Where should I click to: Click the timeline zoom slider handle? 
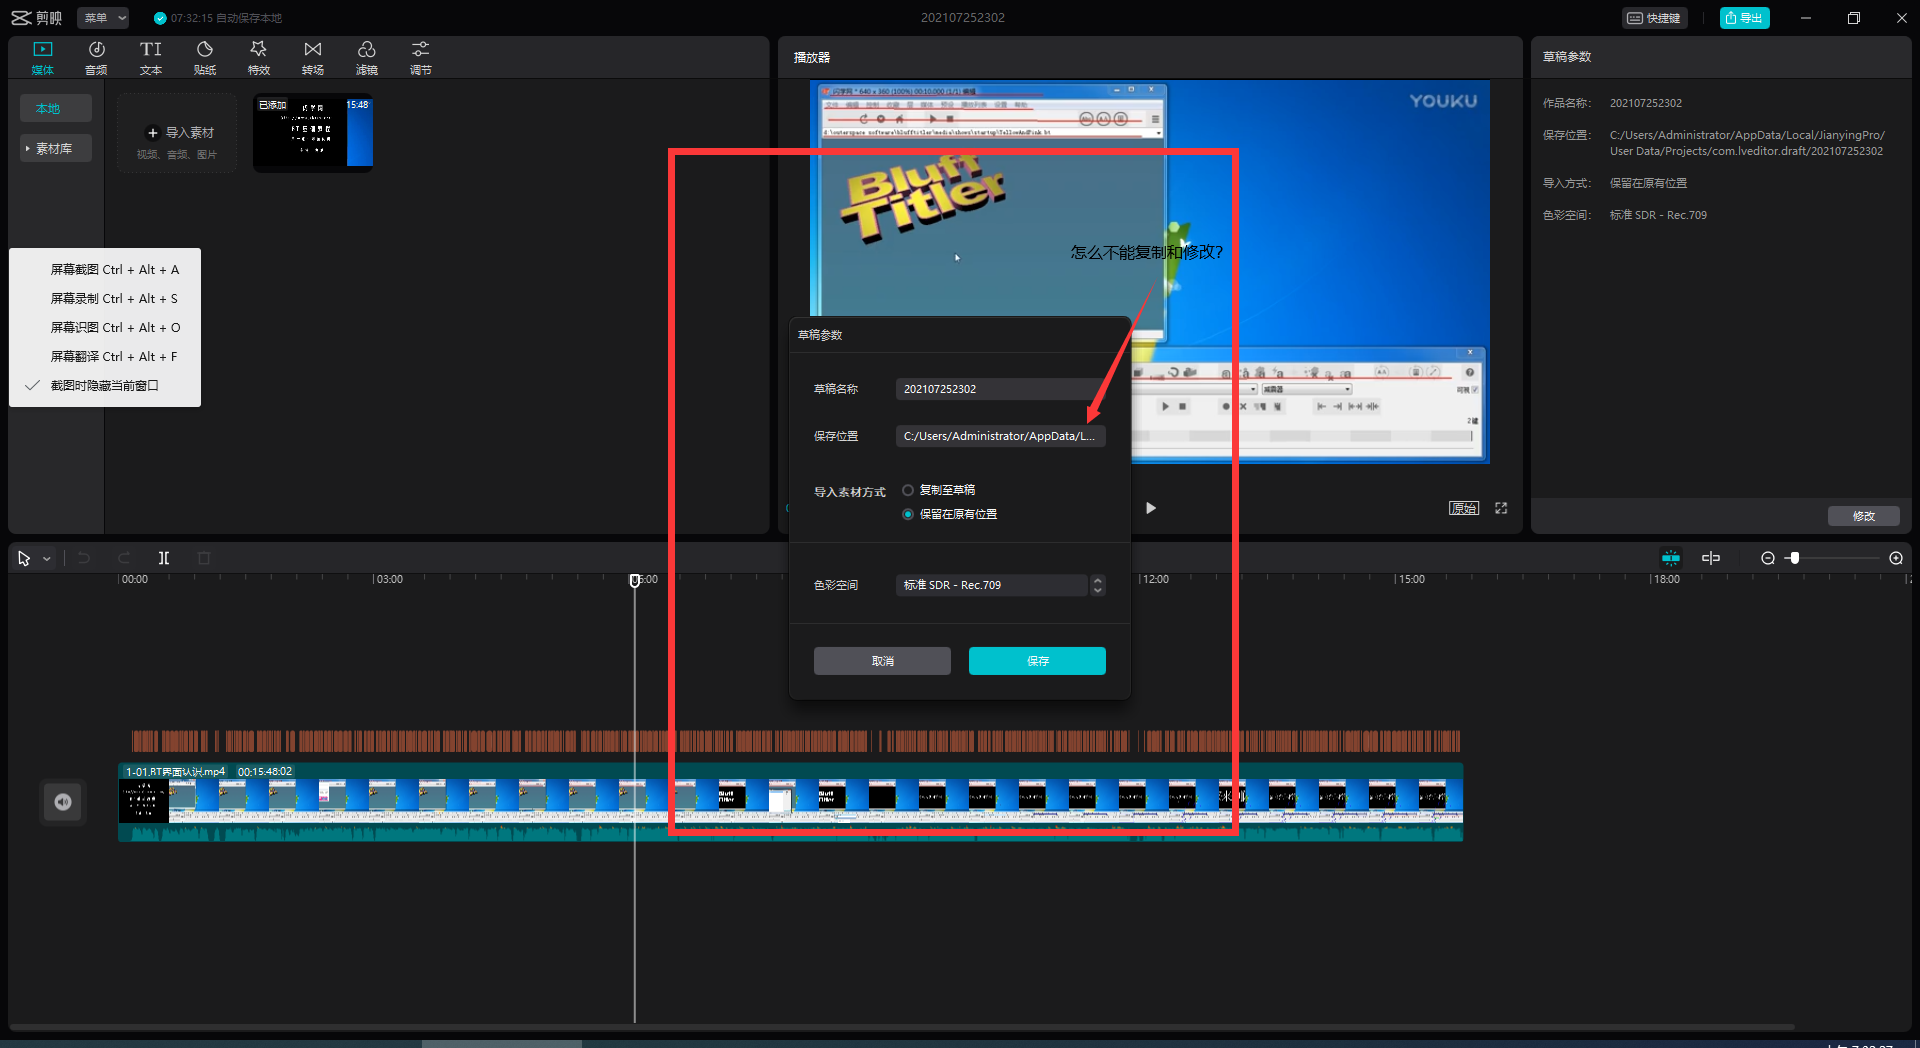click(x=1795, y=558)
